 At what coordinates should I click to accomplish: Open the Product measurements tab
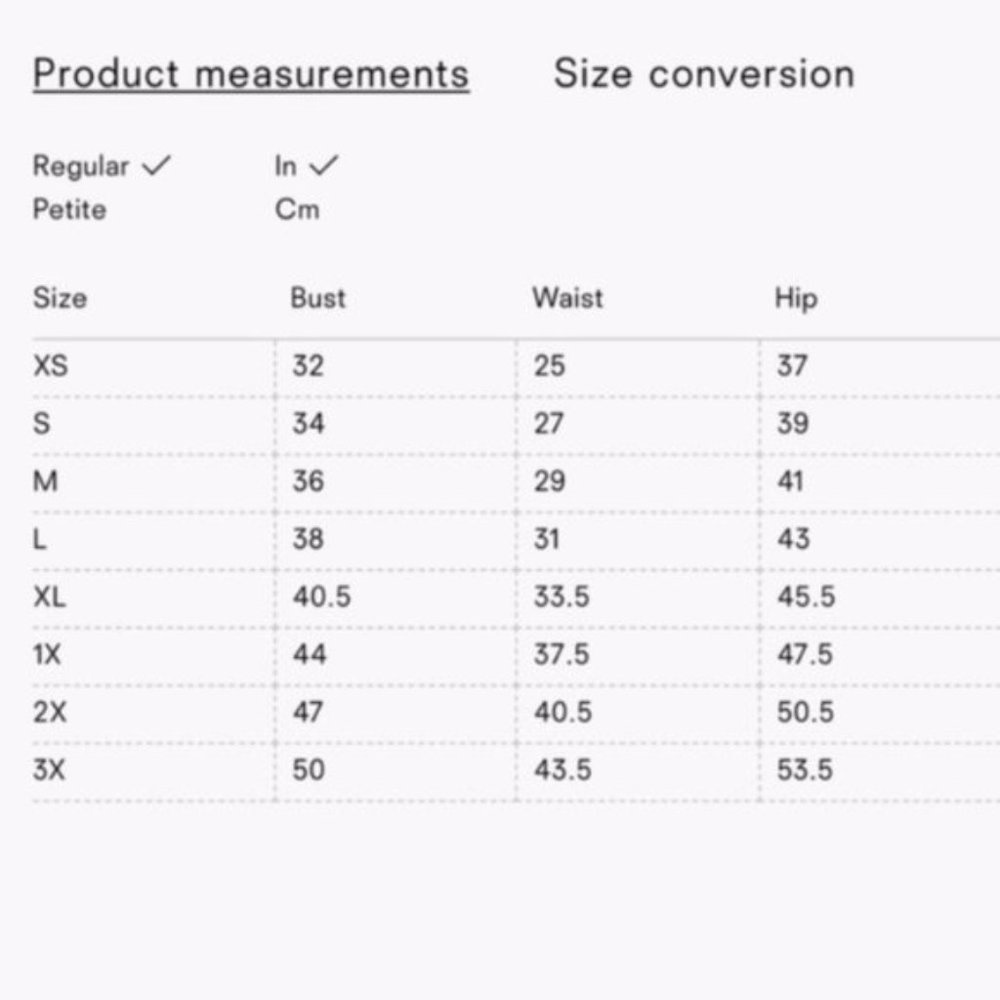(250, 74)
